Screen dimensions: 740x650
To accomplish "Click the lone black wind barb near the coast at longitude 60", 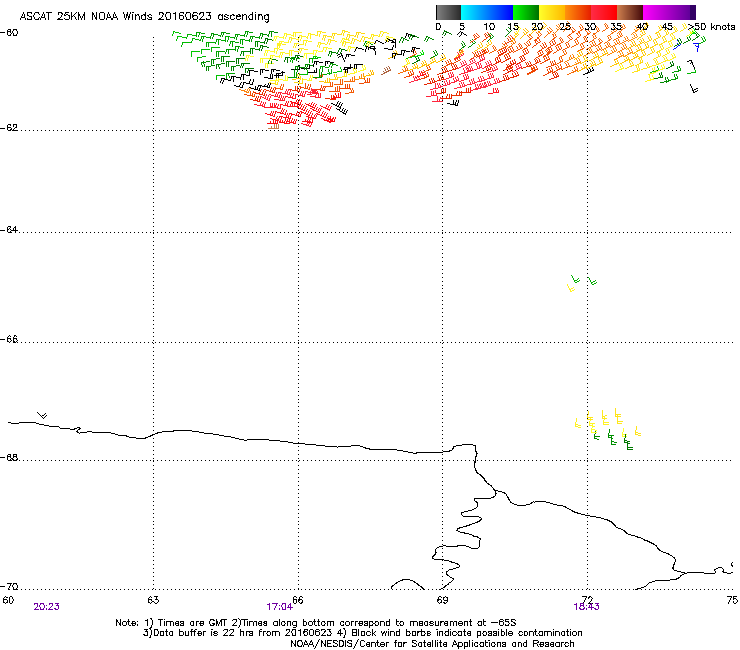I will pyautogui.click(x=42, y=415).
